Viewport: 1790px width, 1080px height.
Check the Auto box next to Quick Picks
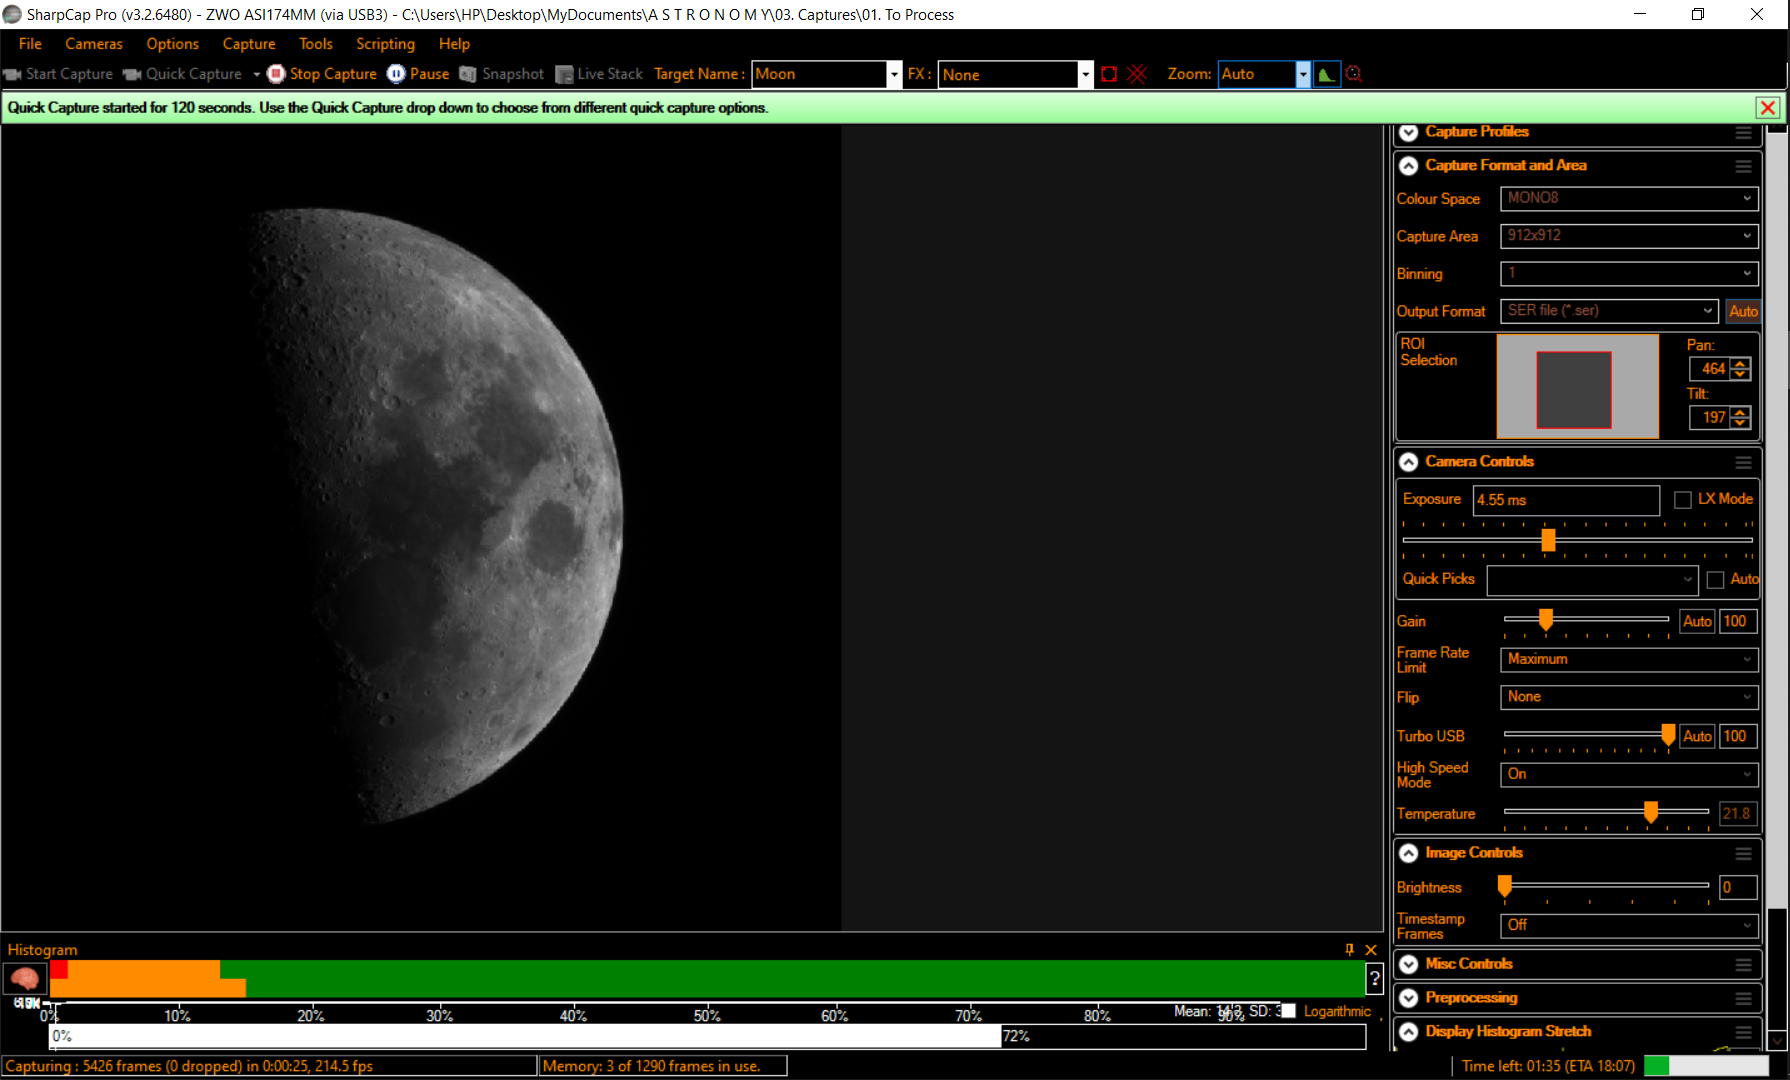point(1716,579)
